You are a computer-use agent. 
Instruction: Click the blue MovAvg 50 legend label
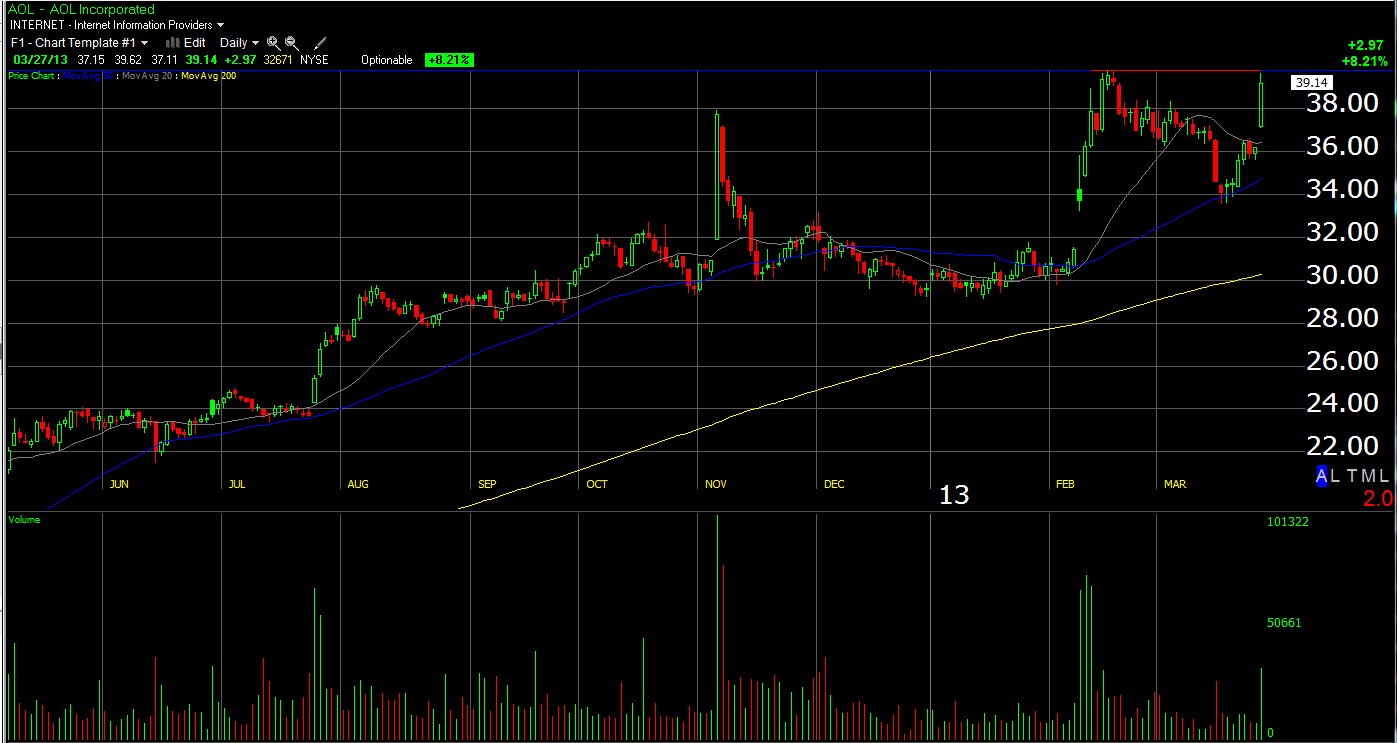pos(88,76)
